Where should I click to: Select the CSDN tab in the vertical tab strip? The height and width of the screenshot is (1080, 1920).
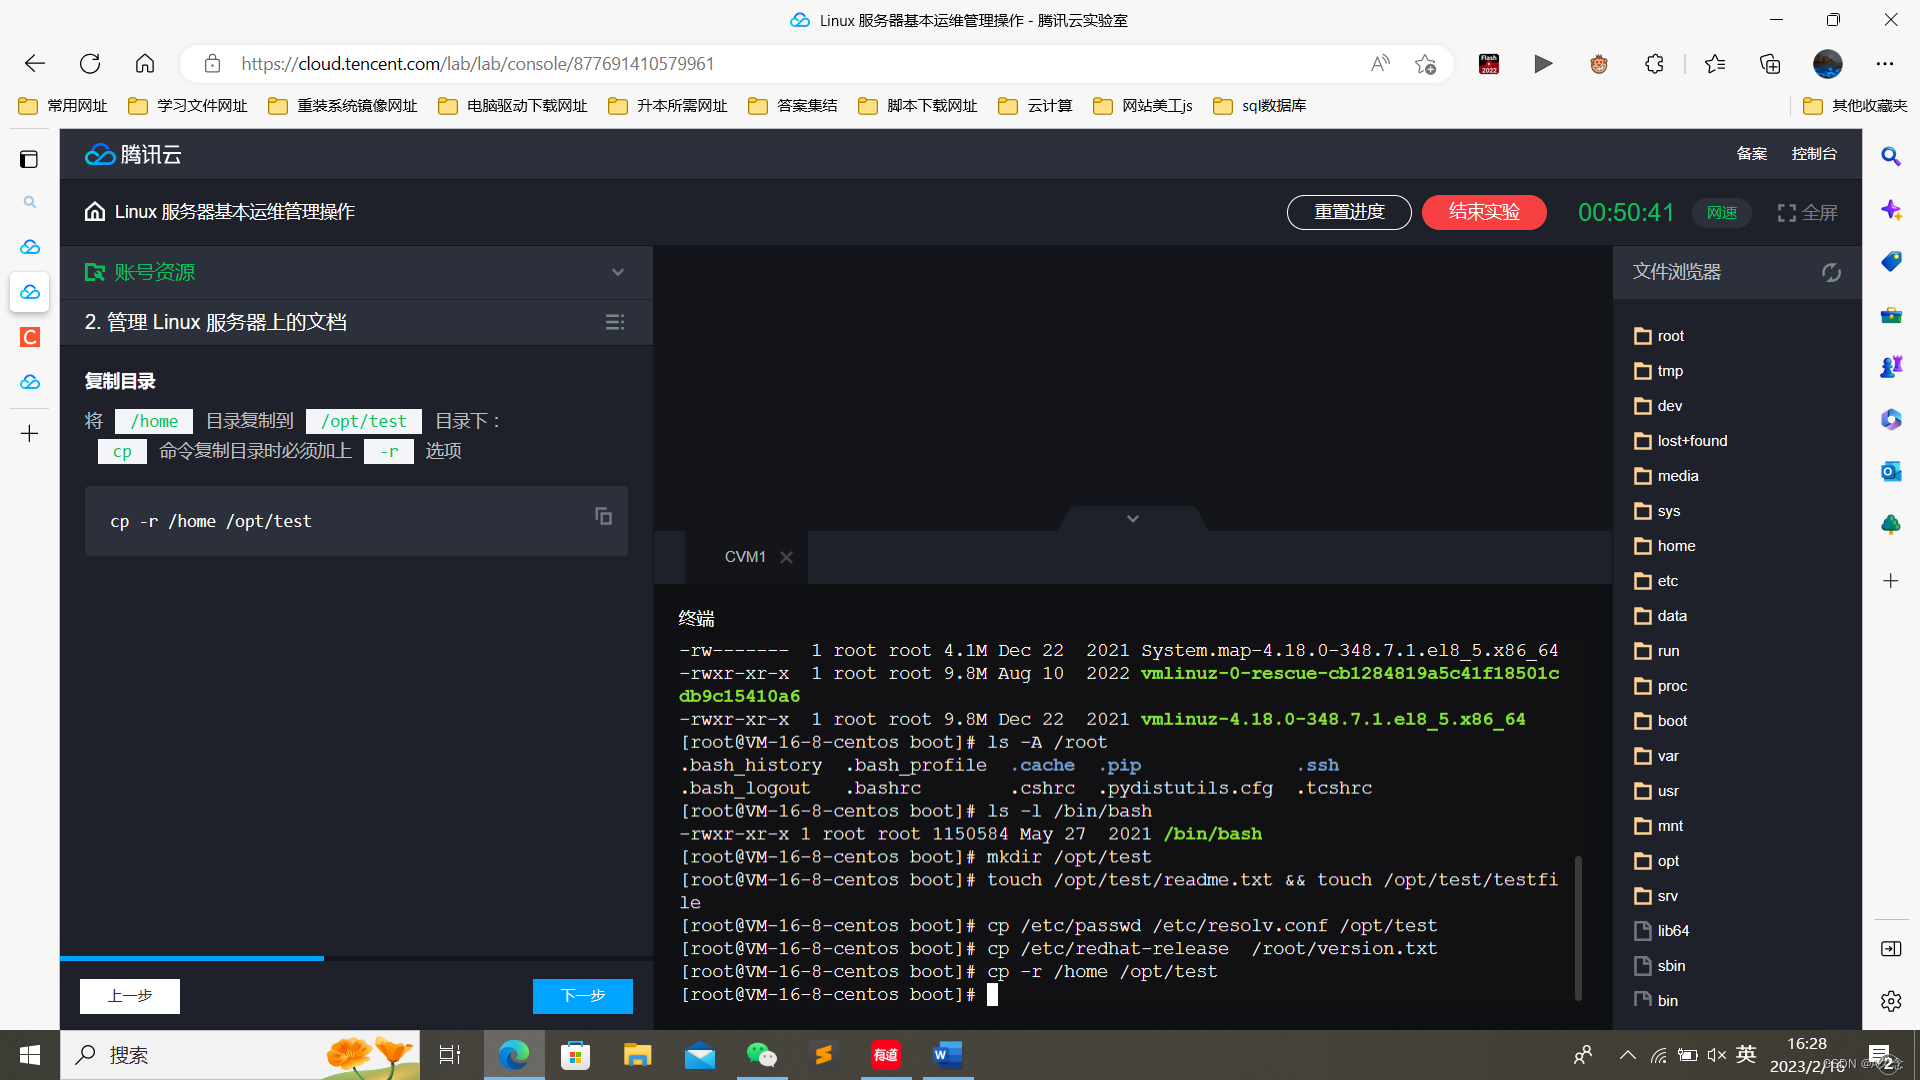pyautogui.click(x=29, y=337)
